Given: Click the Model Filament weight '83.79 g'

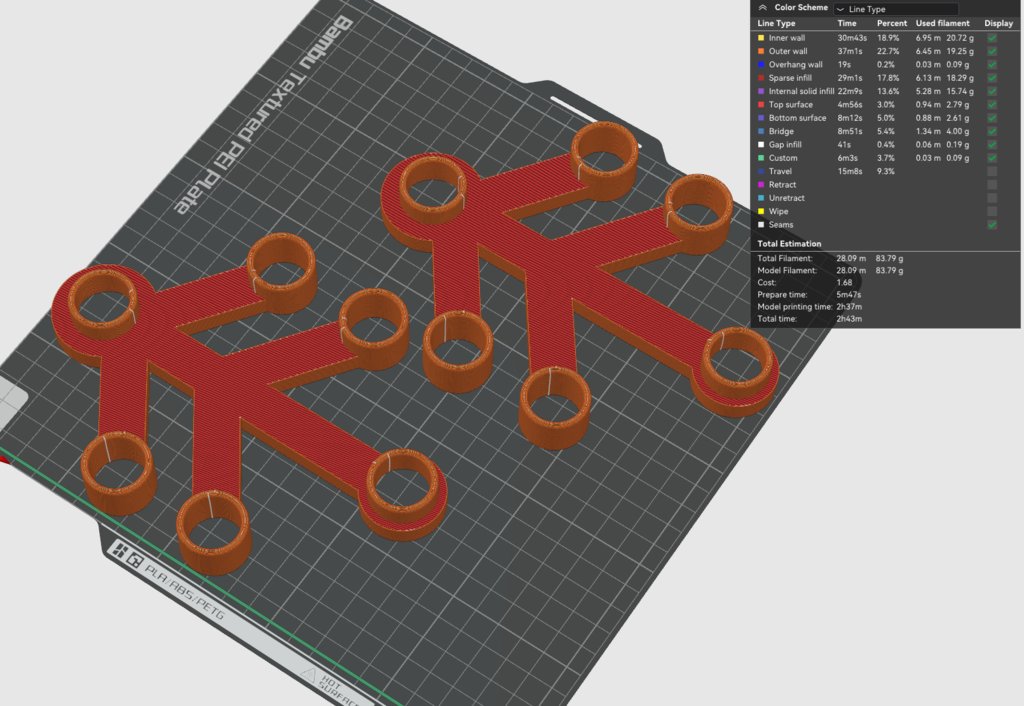Looking at the screenshot, I should pos(889,270).
